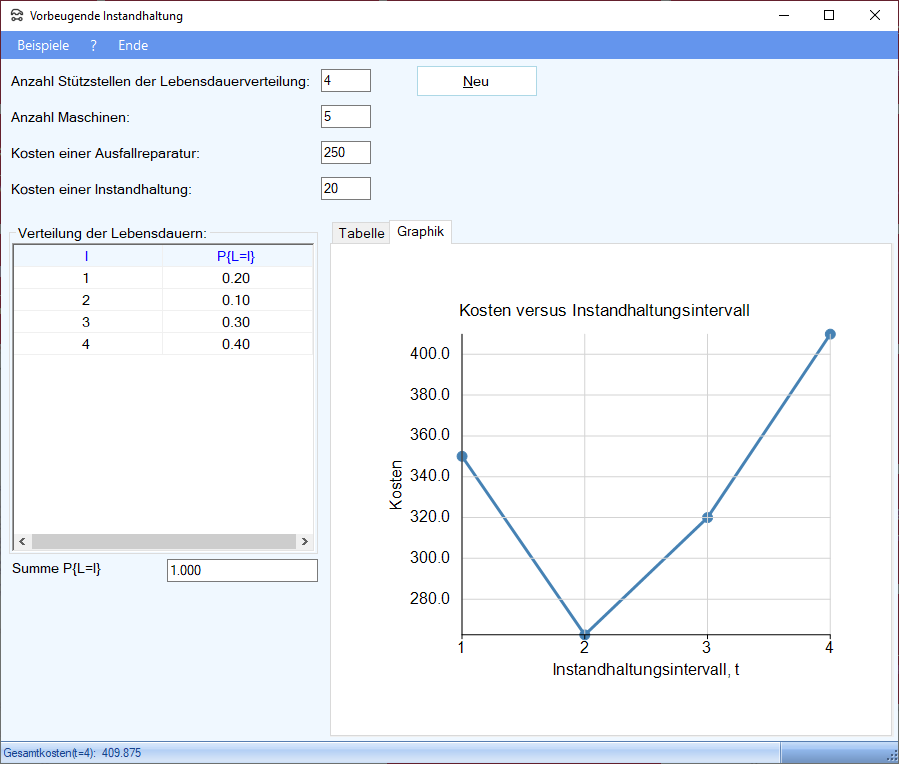The height and width of the screenshot is (764, 899).
Task: Click the Ende menu item
Action: 133,45
